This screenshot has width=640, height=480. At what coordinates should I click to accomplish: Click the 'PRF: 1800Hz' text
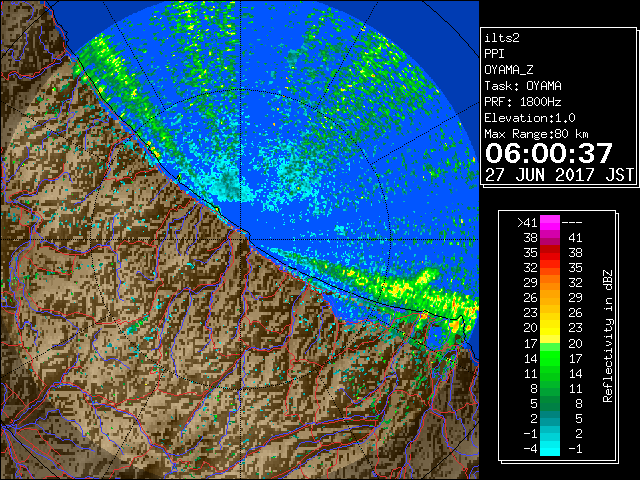pos(523,102)
